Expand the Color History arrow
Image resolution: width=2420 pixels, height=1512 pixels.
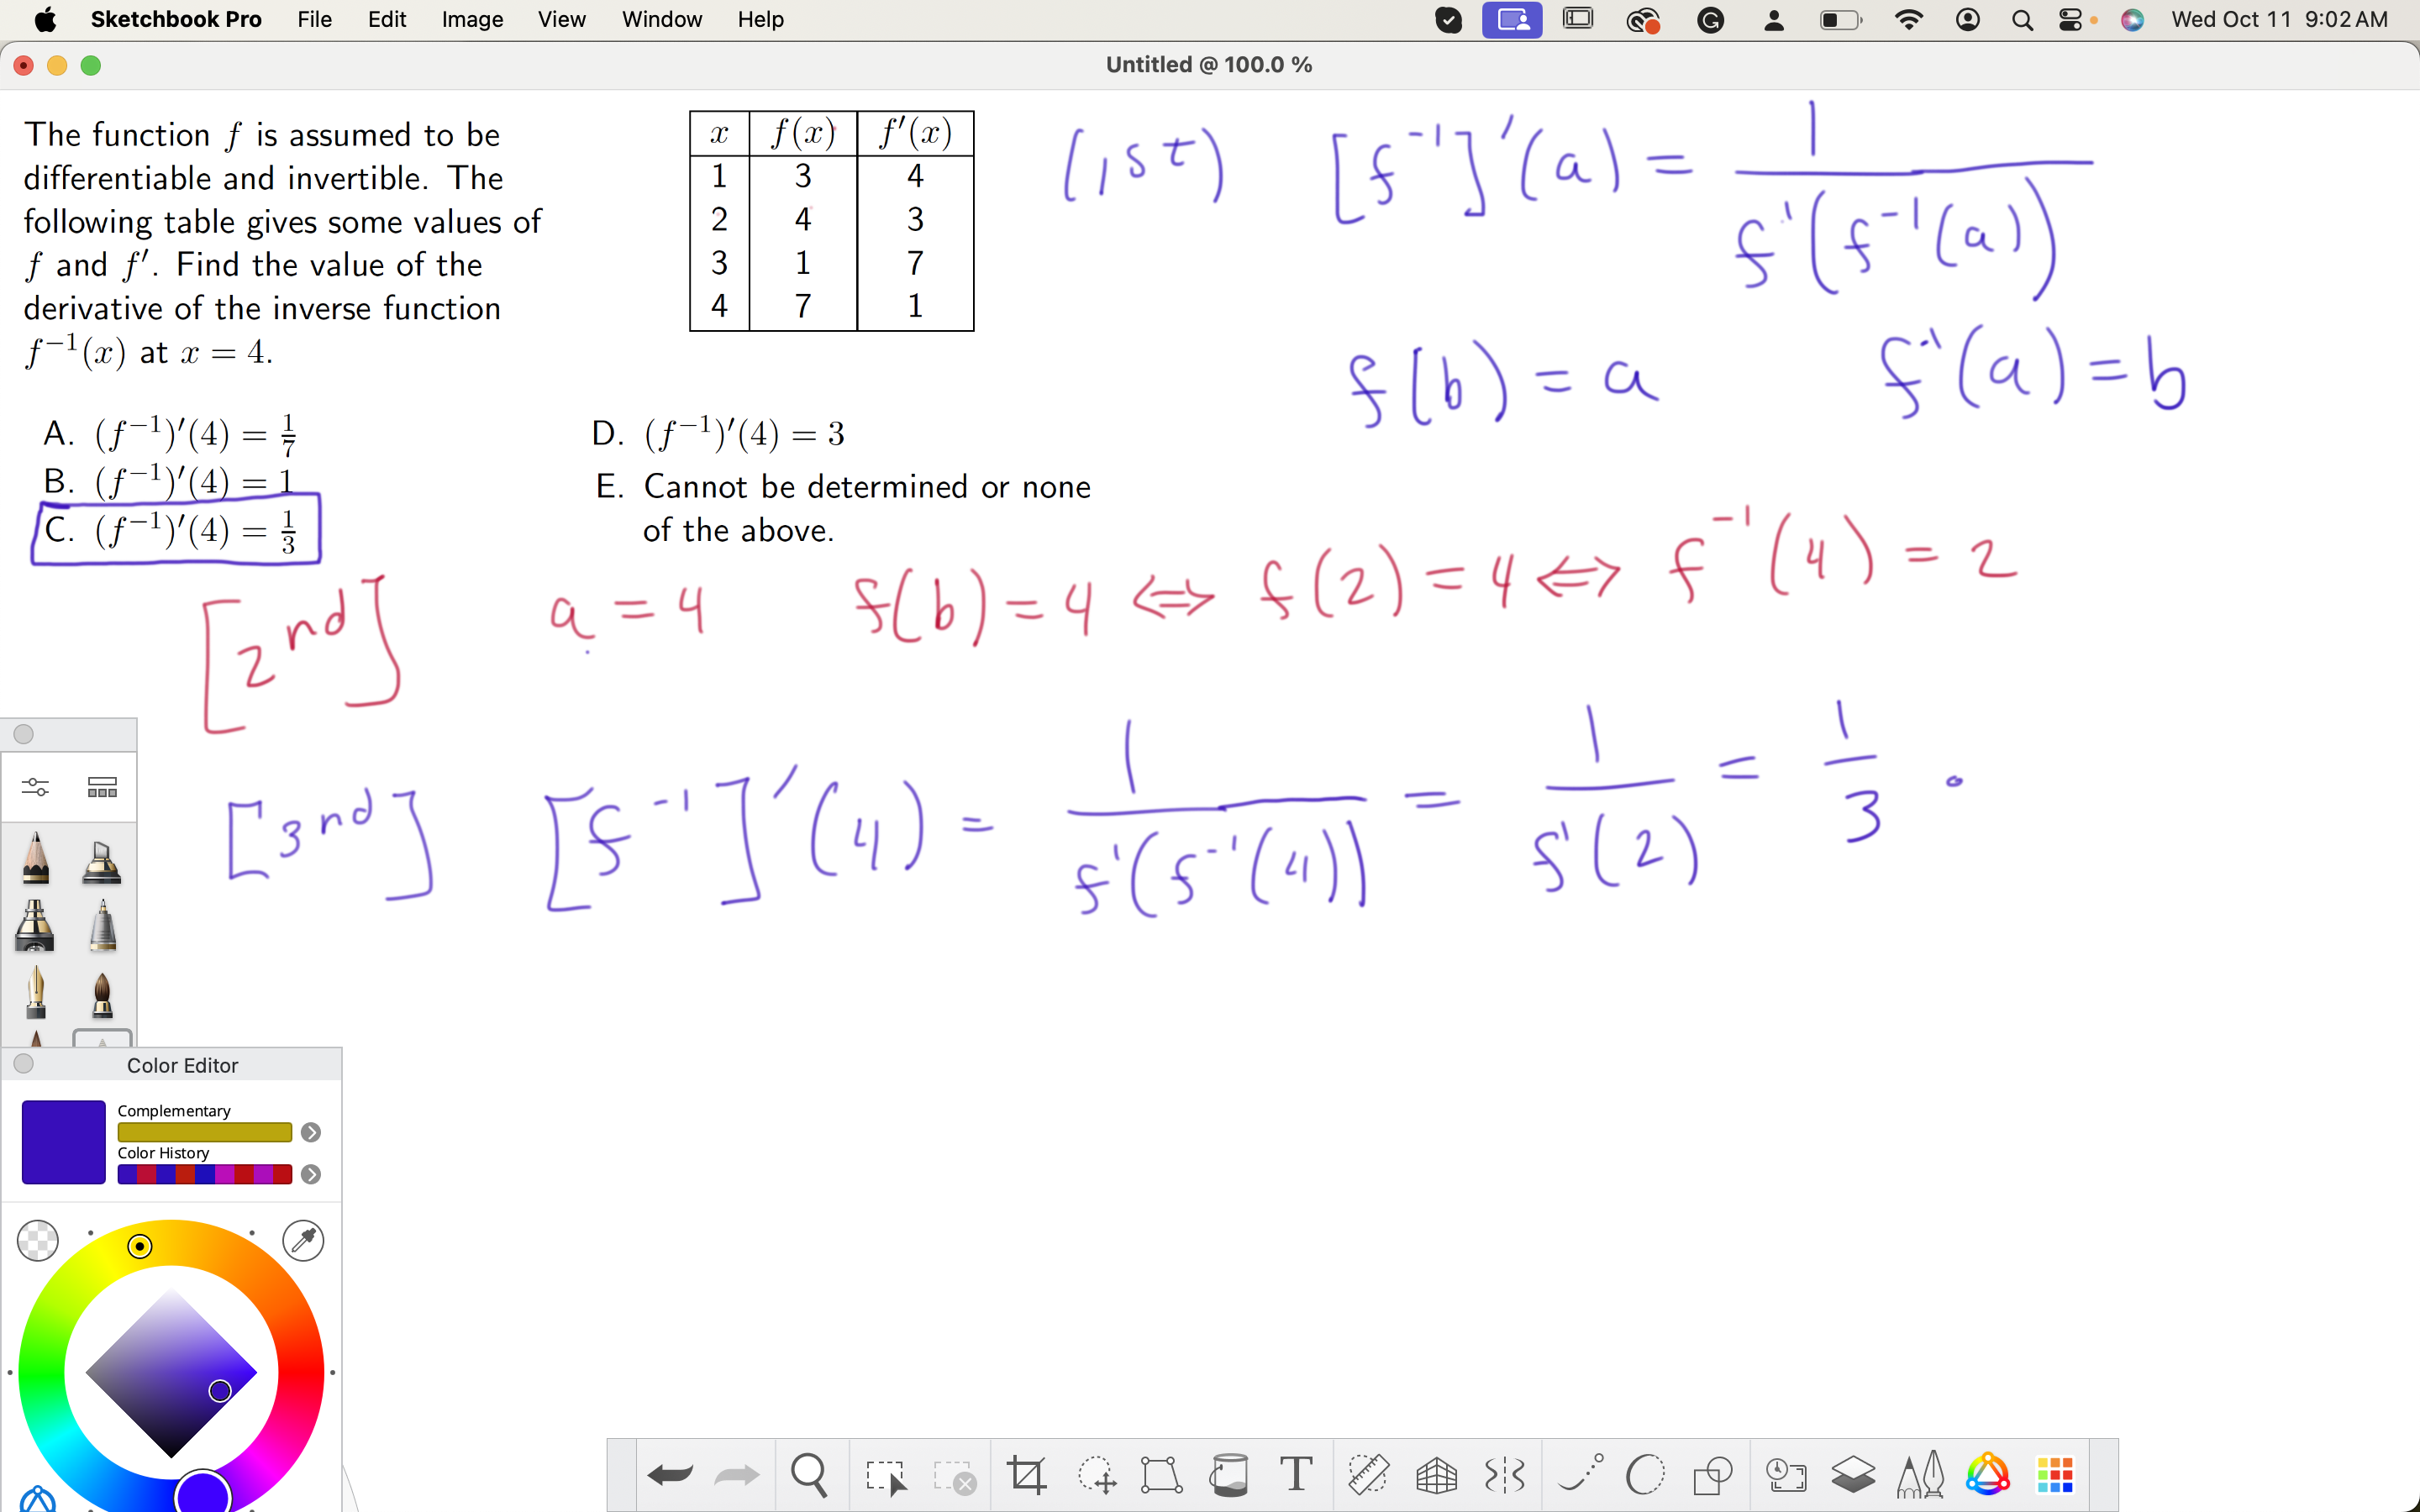tap(311, 1174)
